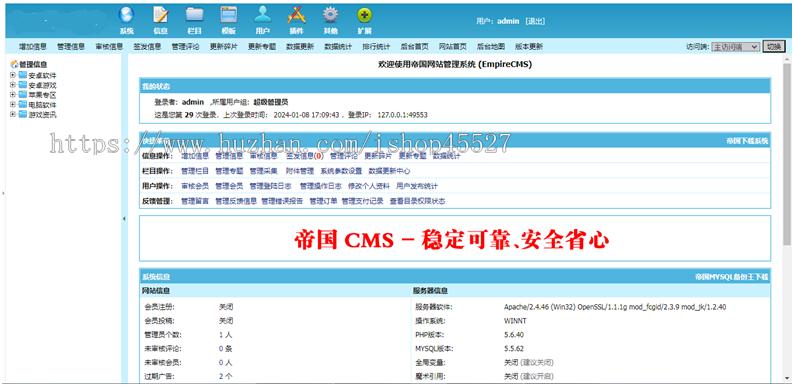The height and width of the screenshot is (386, 794).
Task: Select 增加信息 in the top menu bar
Action: tap(33, 47)
